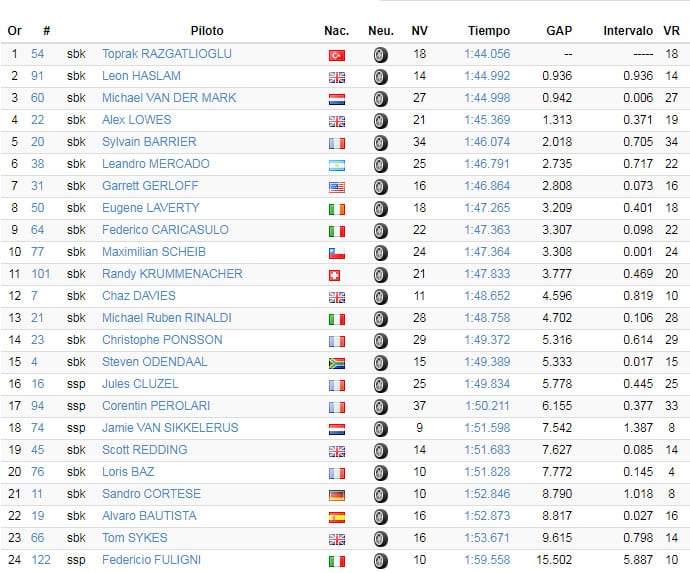The height and width of the screenshot is (573, 690).
Task: Click Turkish flag icon for Razgatlioglu
Action: [x=336, y=55]
